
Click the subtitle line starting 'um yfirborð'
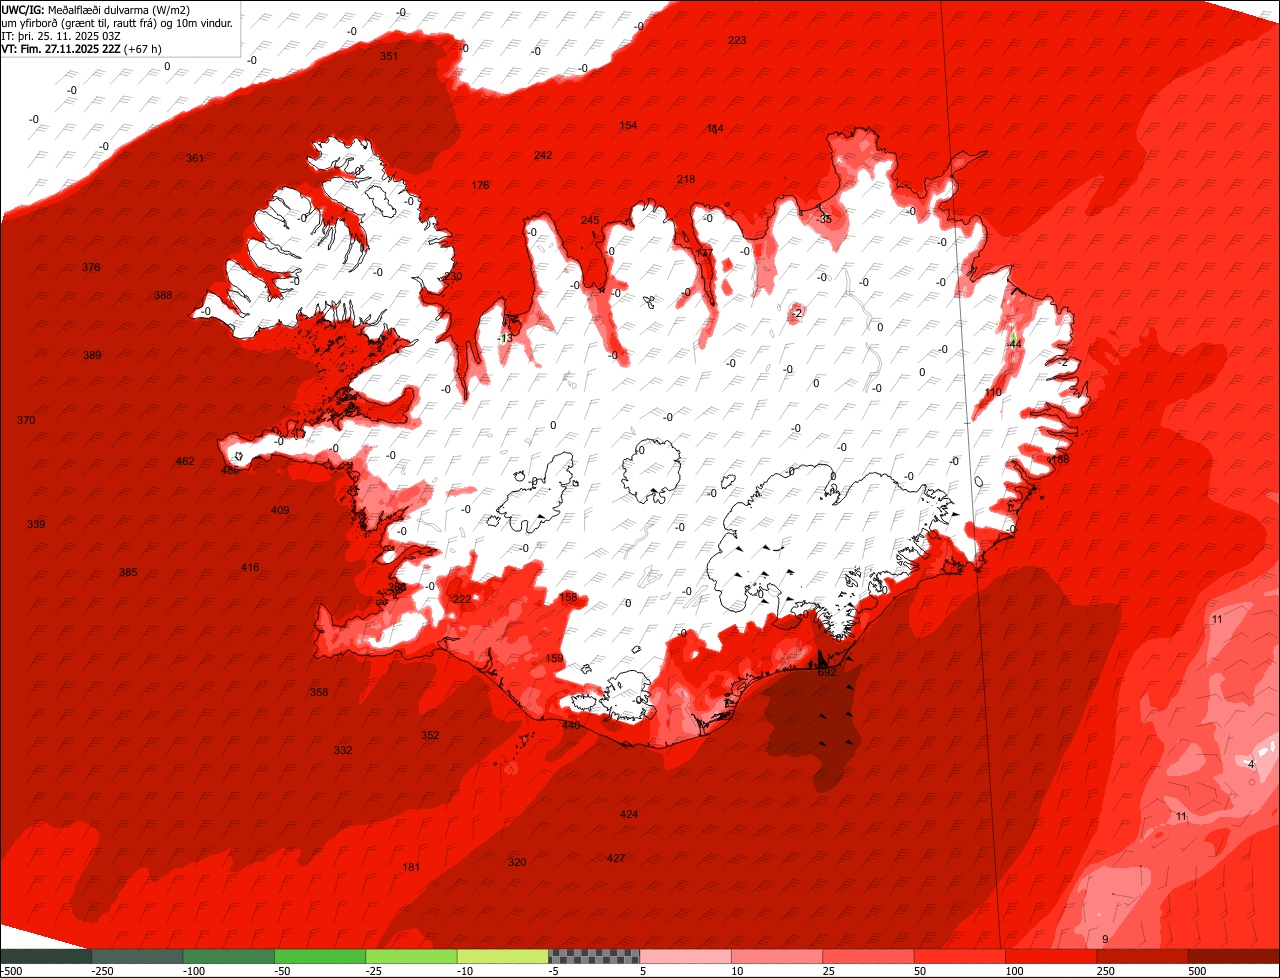click(117, 23)
